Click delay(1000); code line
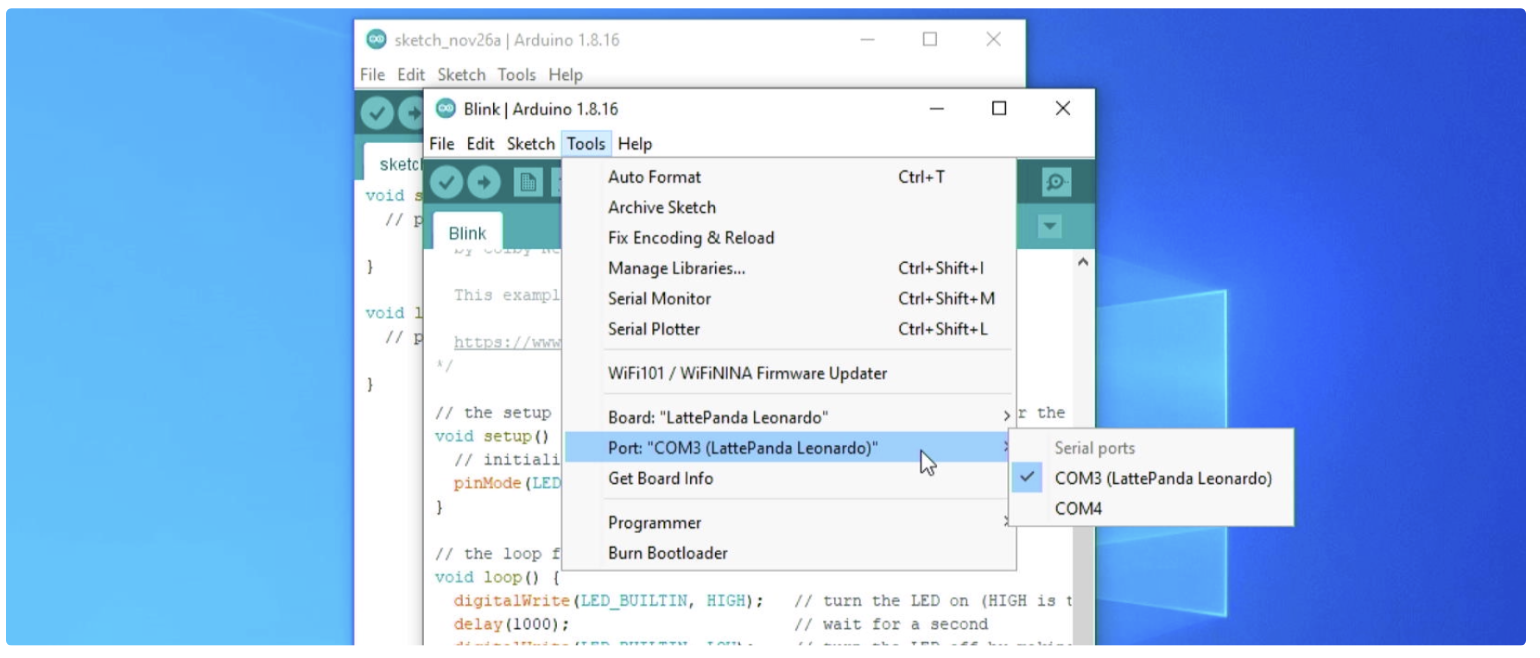The height and width of the screenshot is (658, 1540). 511,624
